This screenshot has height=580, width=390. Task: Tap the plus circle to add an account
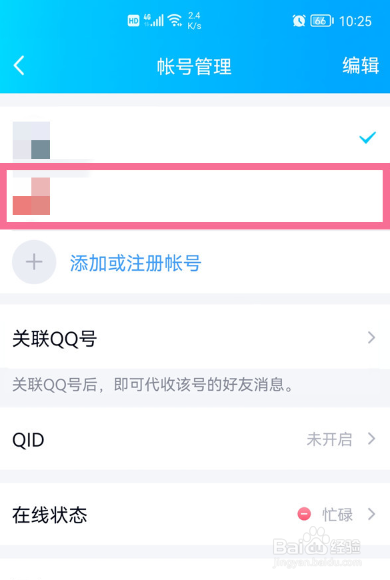[34, 262]
